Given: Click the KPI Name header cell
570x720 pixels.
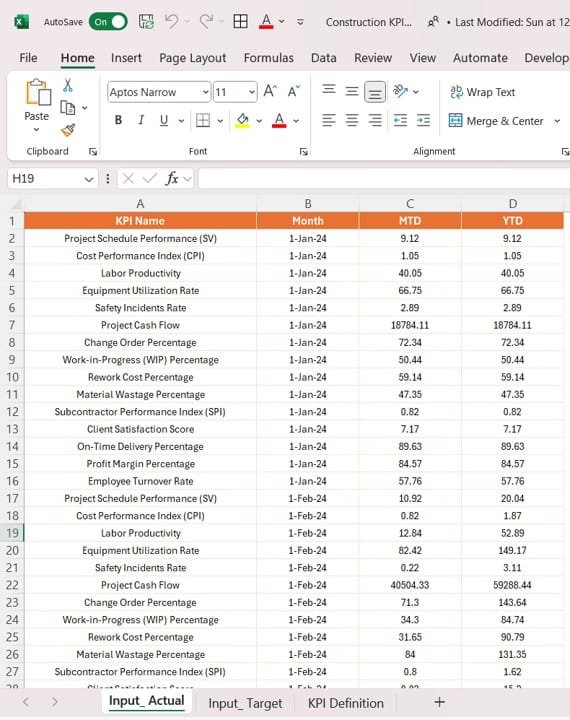Looking at the screenshot, I should coord(140,221).
